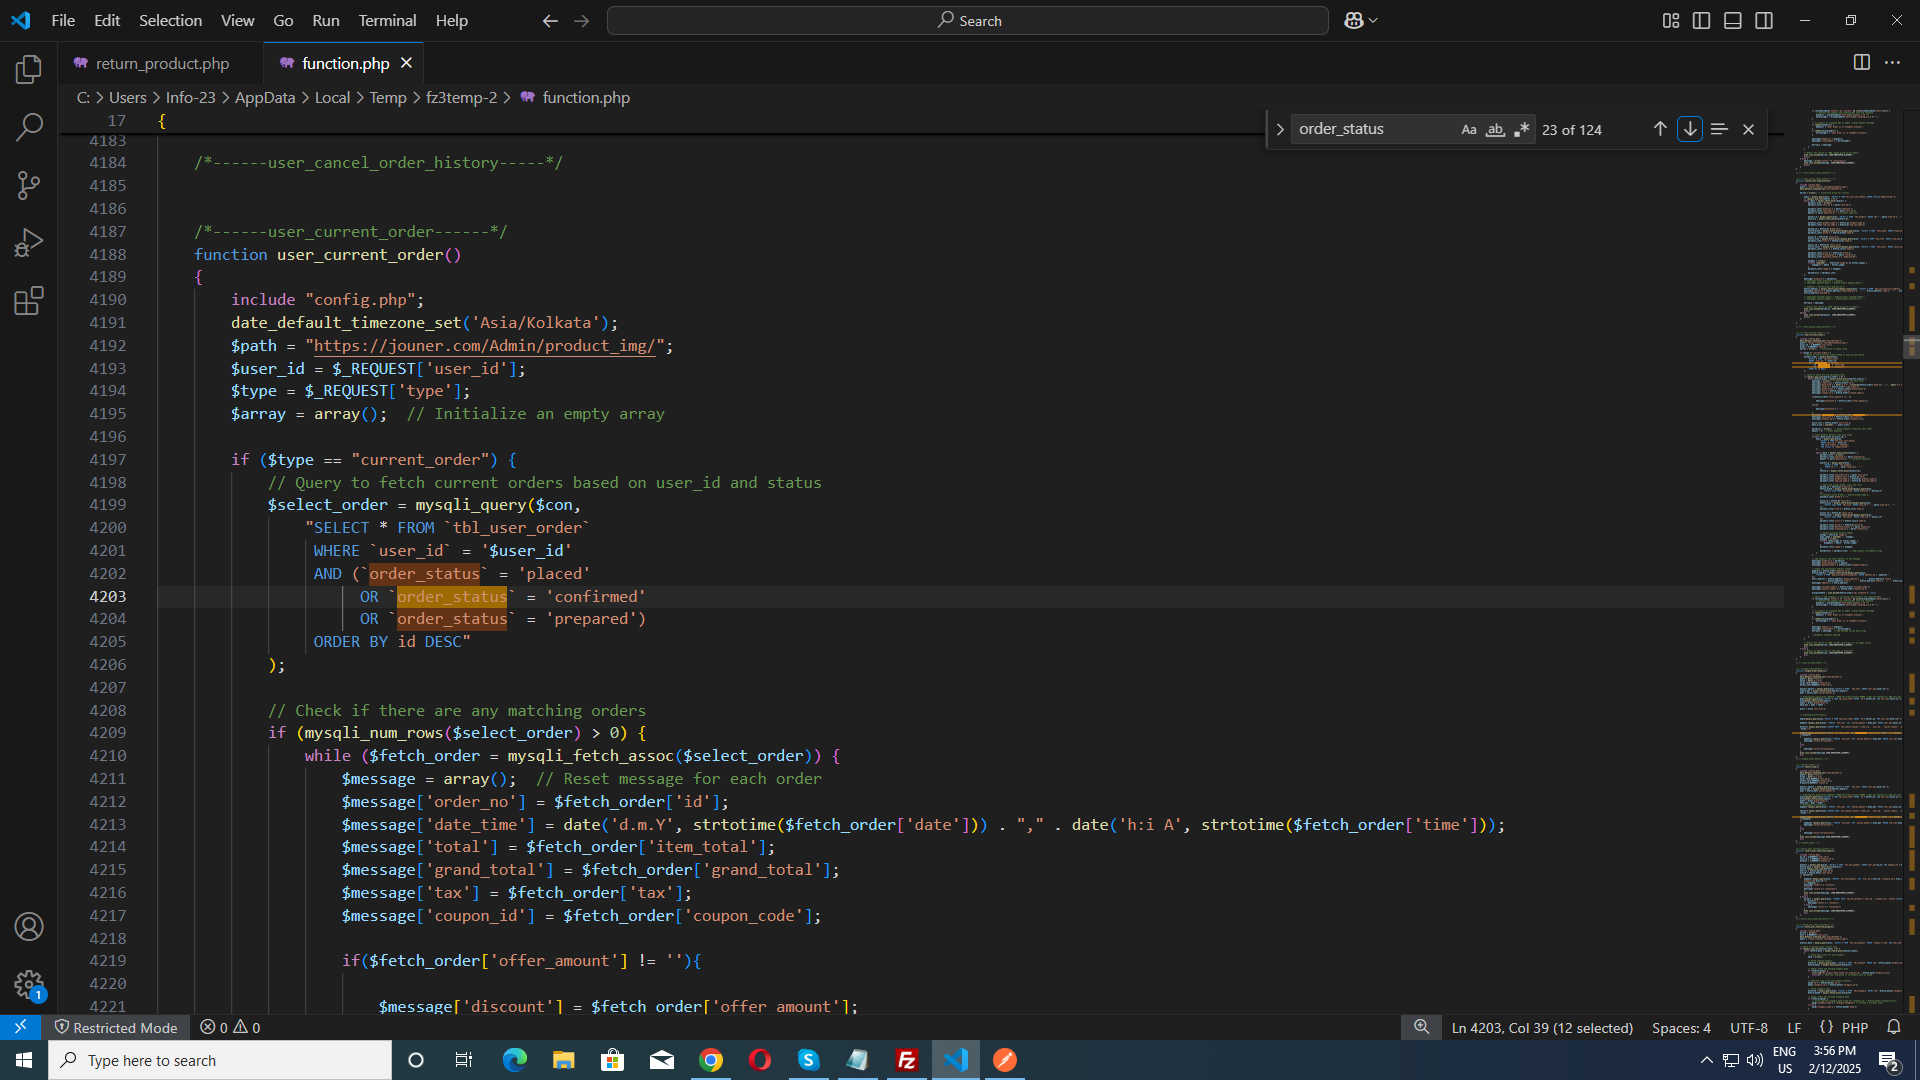Screen dimensions: 1920x1080
Task: Open the PHP language mode selector
Action: pos(1854,1027)
